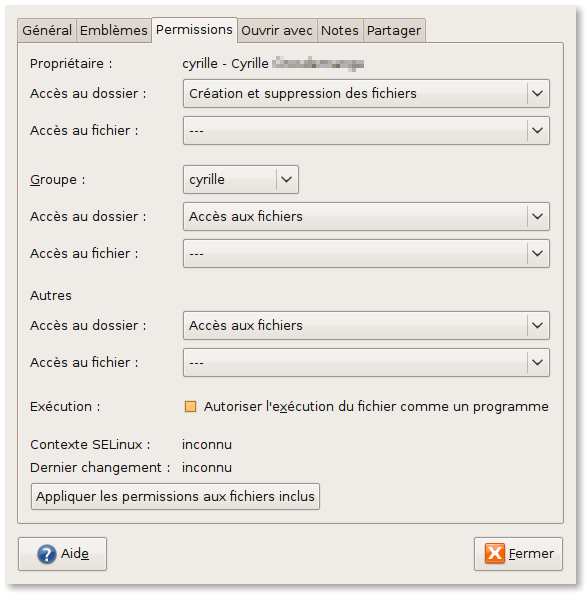
Task: Click the Dernier changement inconnu value
Action: [207, 467]
